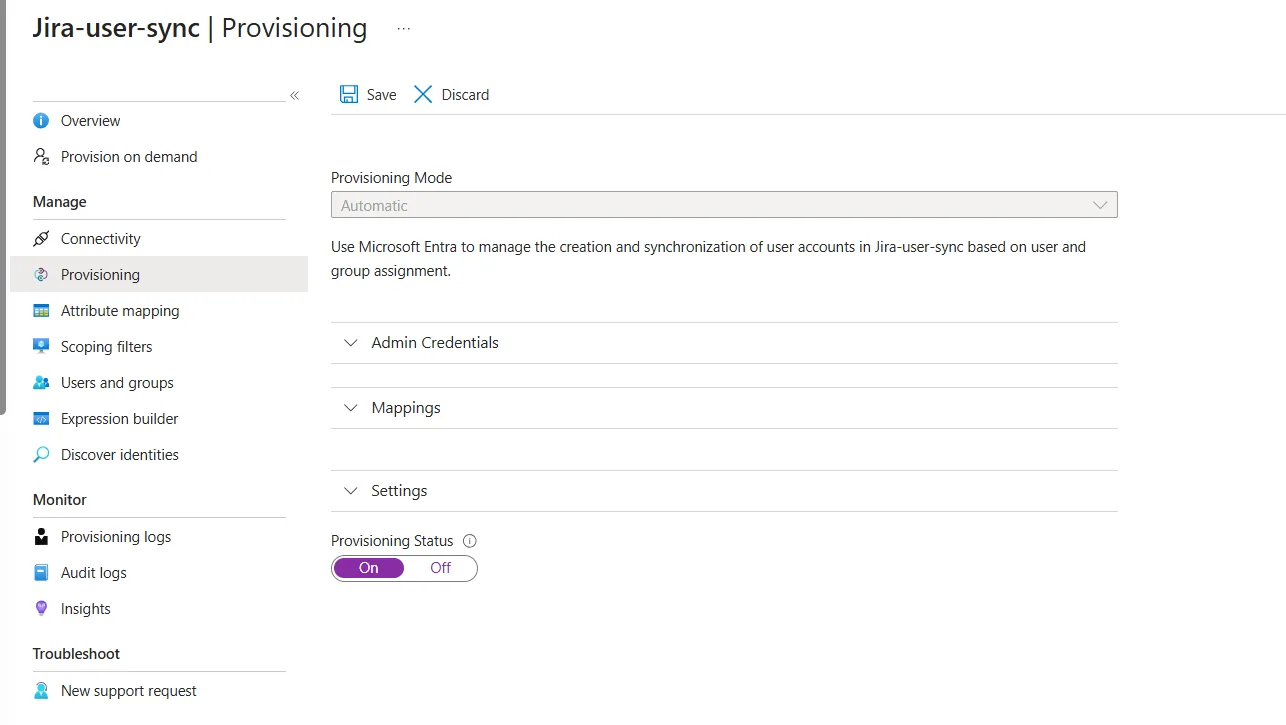
Task: Click the Attribute mapping table icon
Action: (41, 311)
